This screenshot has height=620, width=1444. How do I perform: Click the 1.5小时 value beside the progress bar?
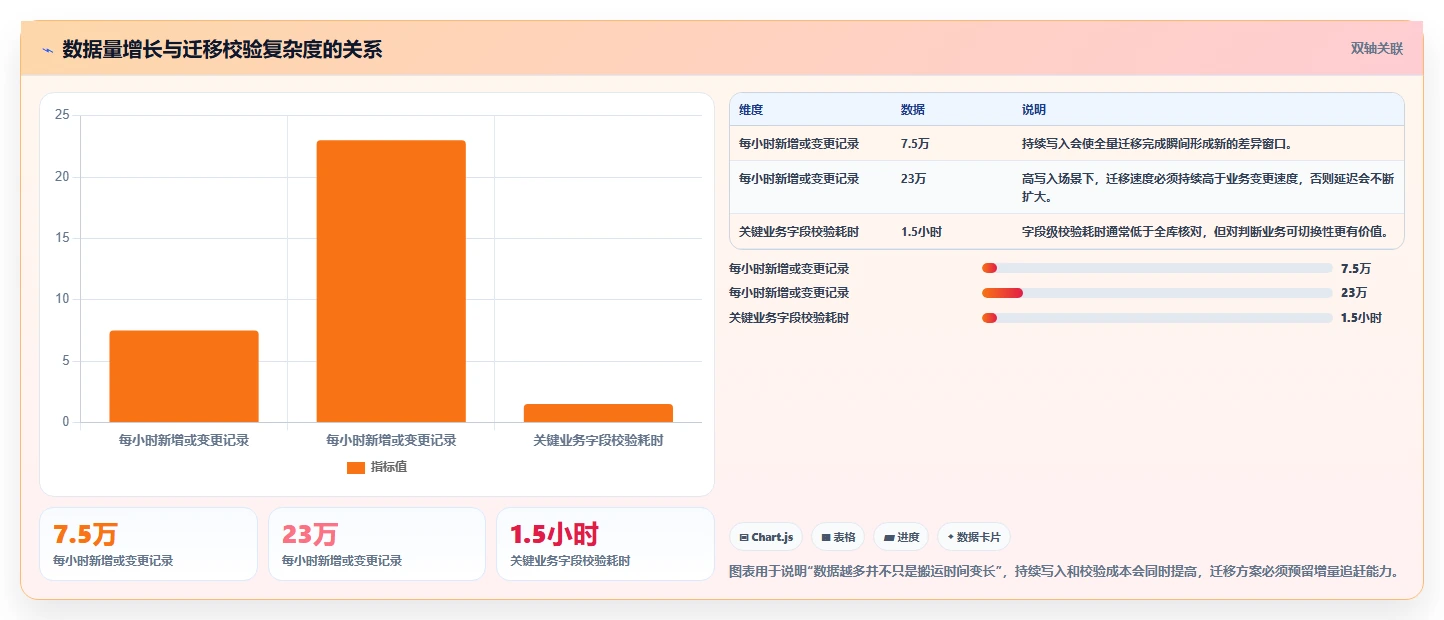tap(1361, 318)
